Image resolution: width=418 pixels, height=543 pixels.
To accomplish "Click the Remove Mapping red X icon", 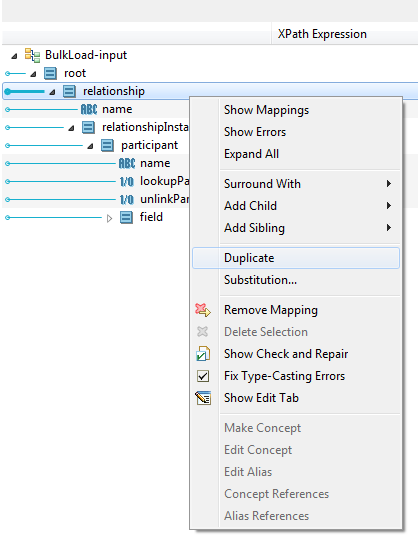I will (x=203, y=310).
